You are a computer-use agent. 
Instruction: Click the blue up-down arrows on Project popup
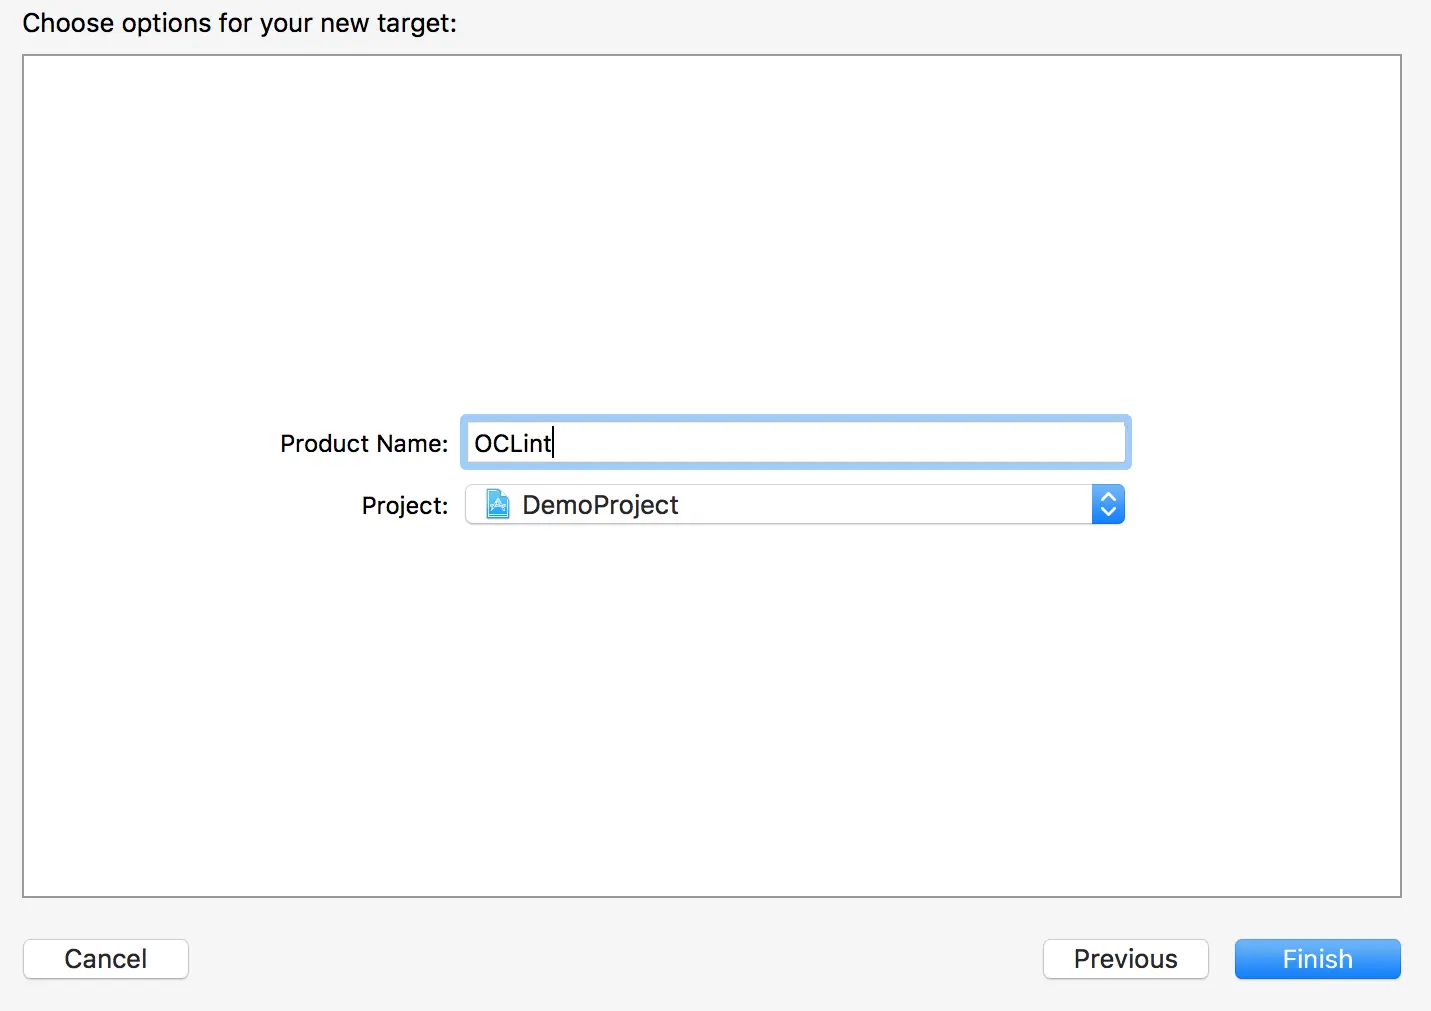click(1108, 505)
